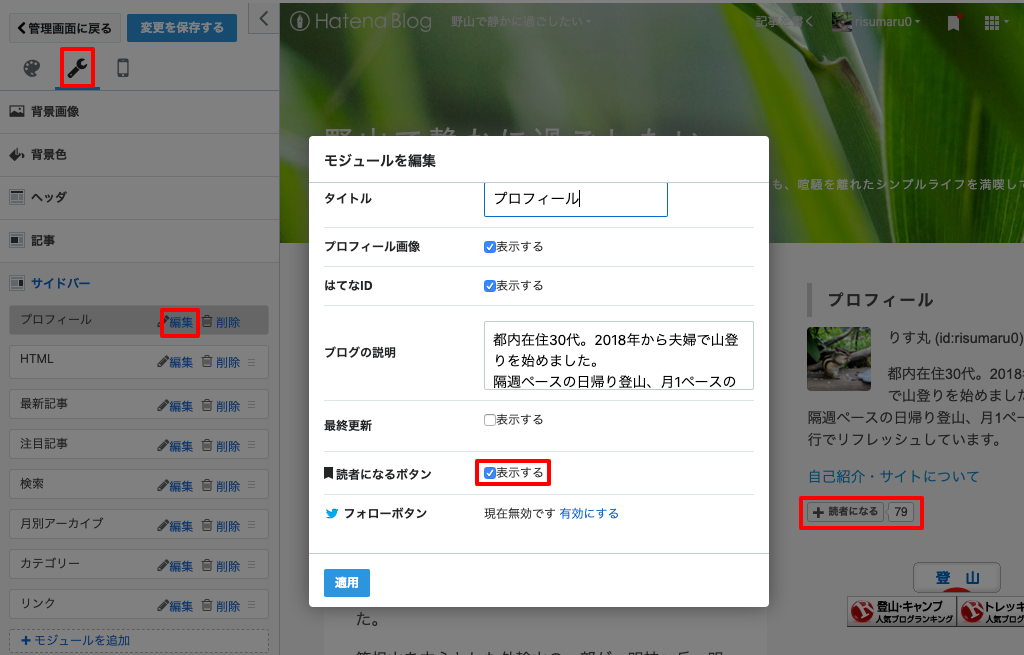
Task: Delete the リンク module
Action: (x=221, y=605)
